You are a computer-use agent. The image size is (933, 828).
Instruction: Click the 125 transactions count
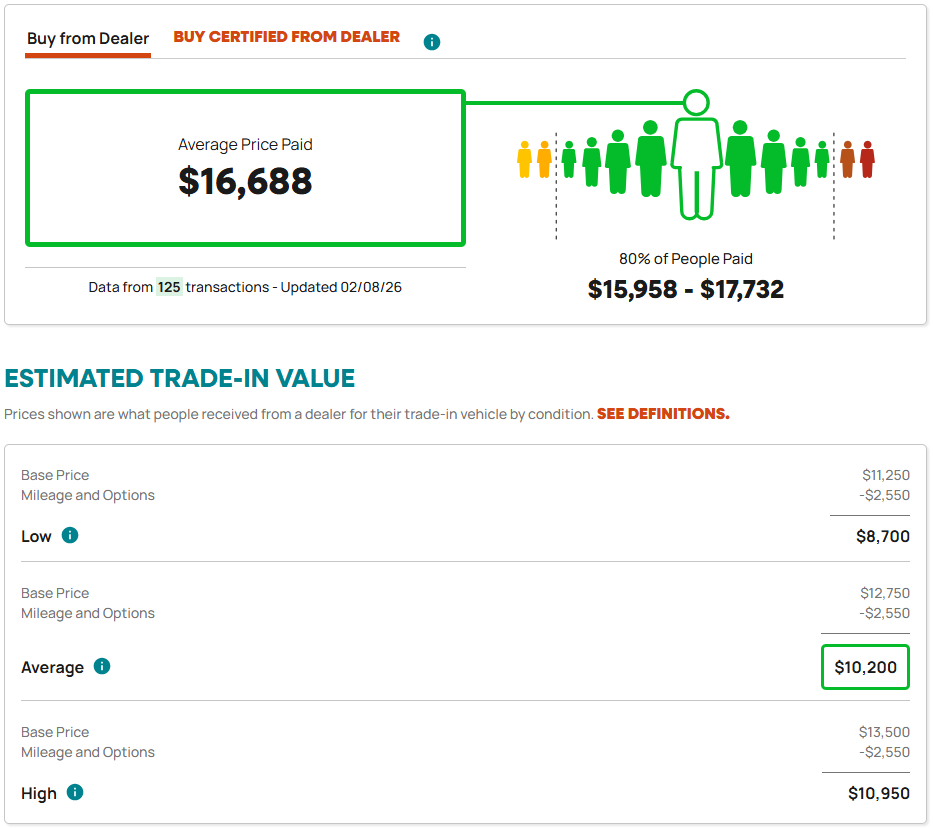(169, 287)
